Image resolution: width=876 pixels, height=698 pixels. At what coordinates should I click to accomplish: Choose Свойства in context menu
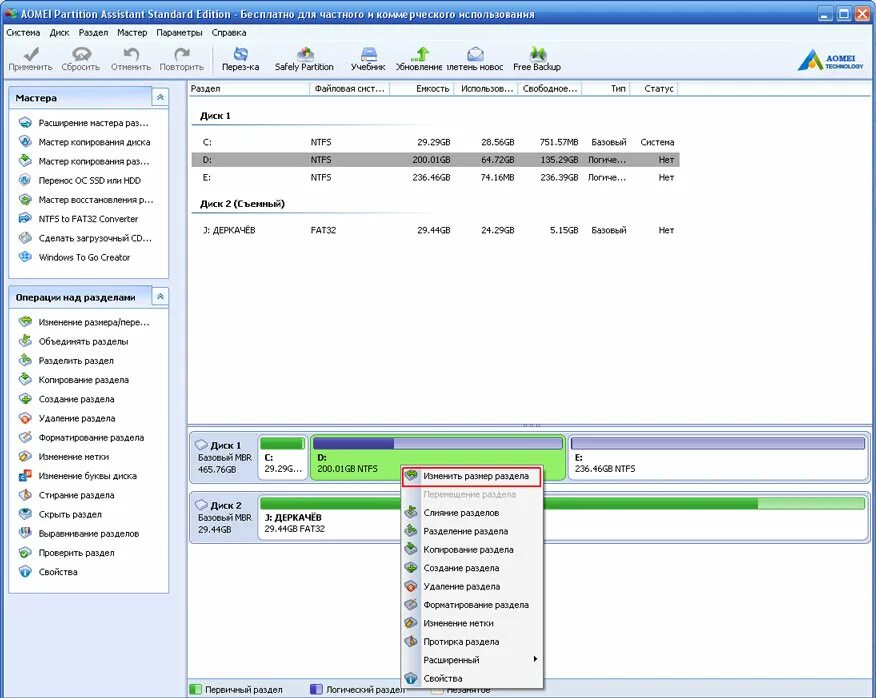point(472,679)
